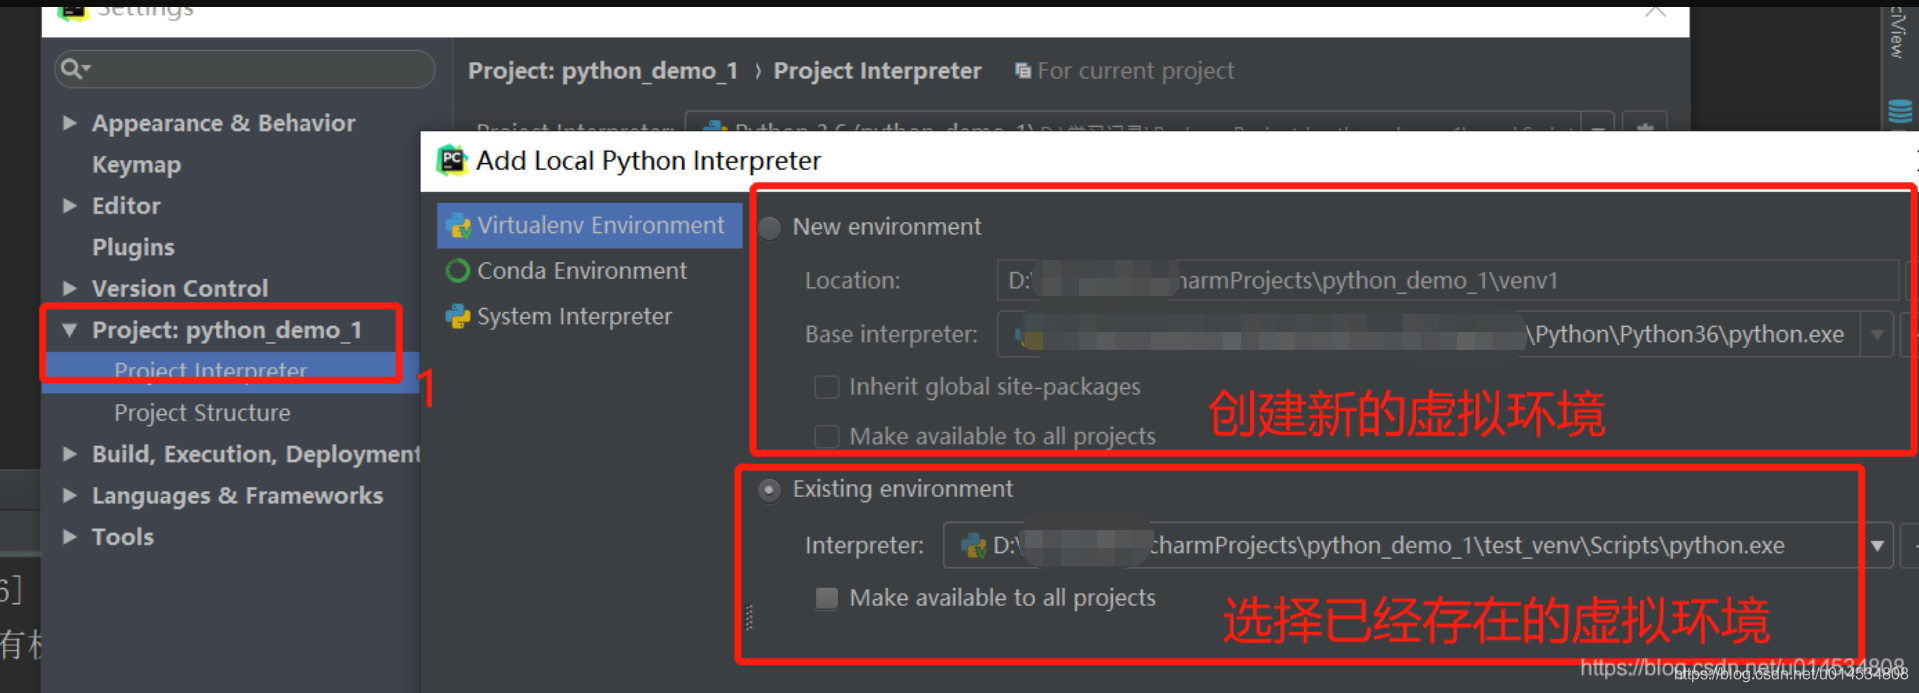1919x693 pixels.
Task: Collapse the Project: python_demo_1 group
Action: pyautogui.click(x=69, y=330)
